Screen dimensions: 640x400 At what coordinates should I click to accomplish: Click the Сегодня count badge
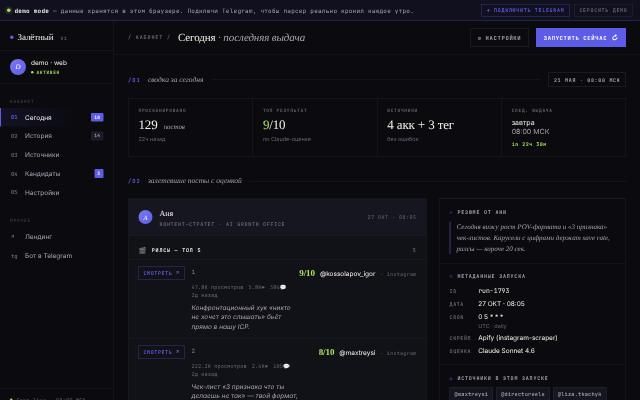tap(97, 118)
